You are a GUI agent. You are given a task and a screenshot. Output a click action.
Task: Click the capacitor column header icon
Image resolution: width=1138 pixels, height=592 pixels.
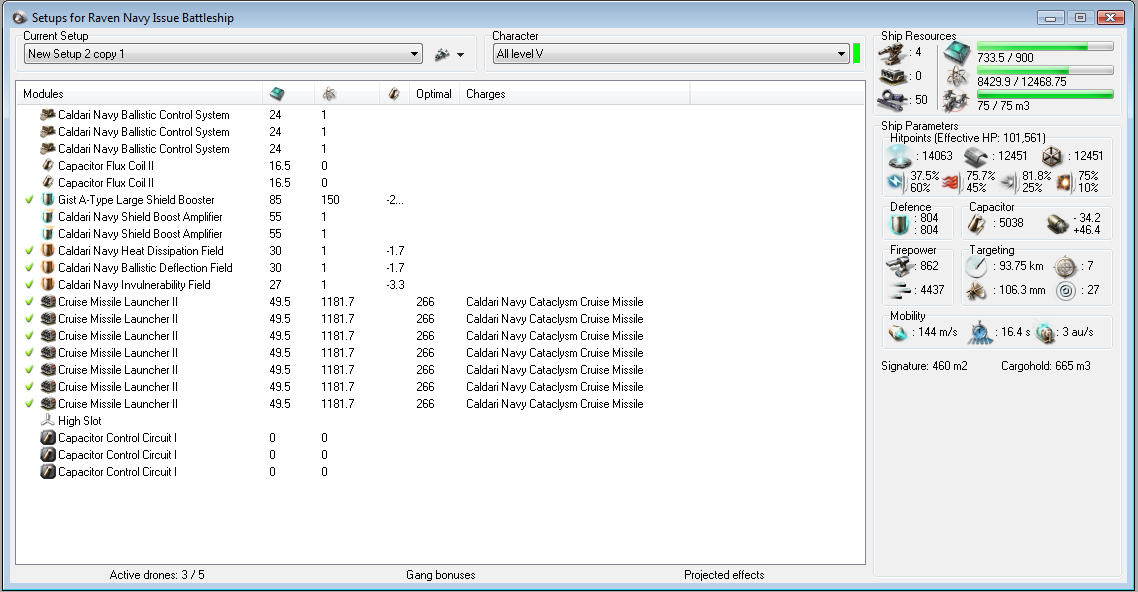click(x=394, y=94)
